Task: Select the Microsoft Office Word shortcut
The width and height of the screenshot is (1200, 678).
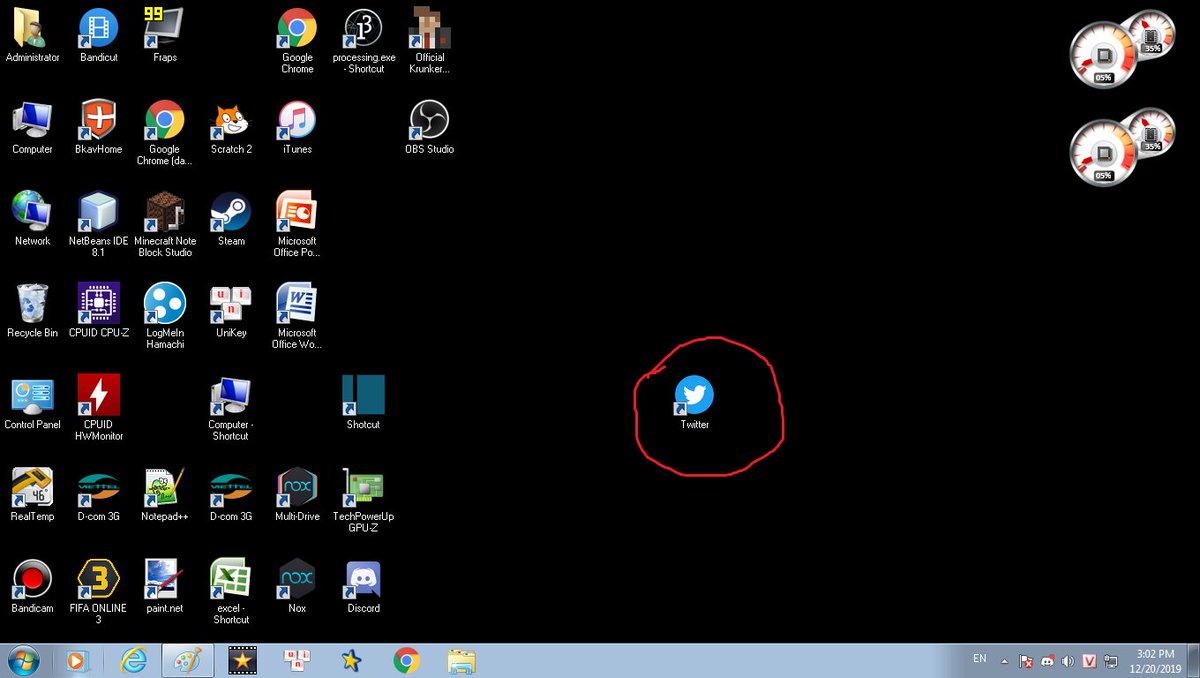Action: (x=297, y=316)
